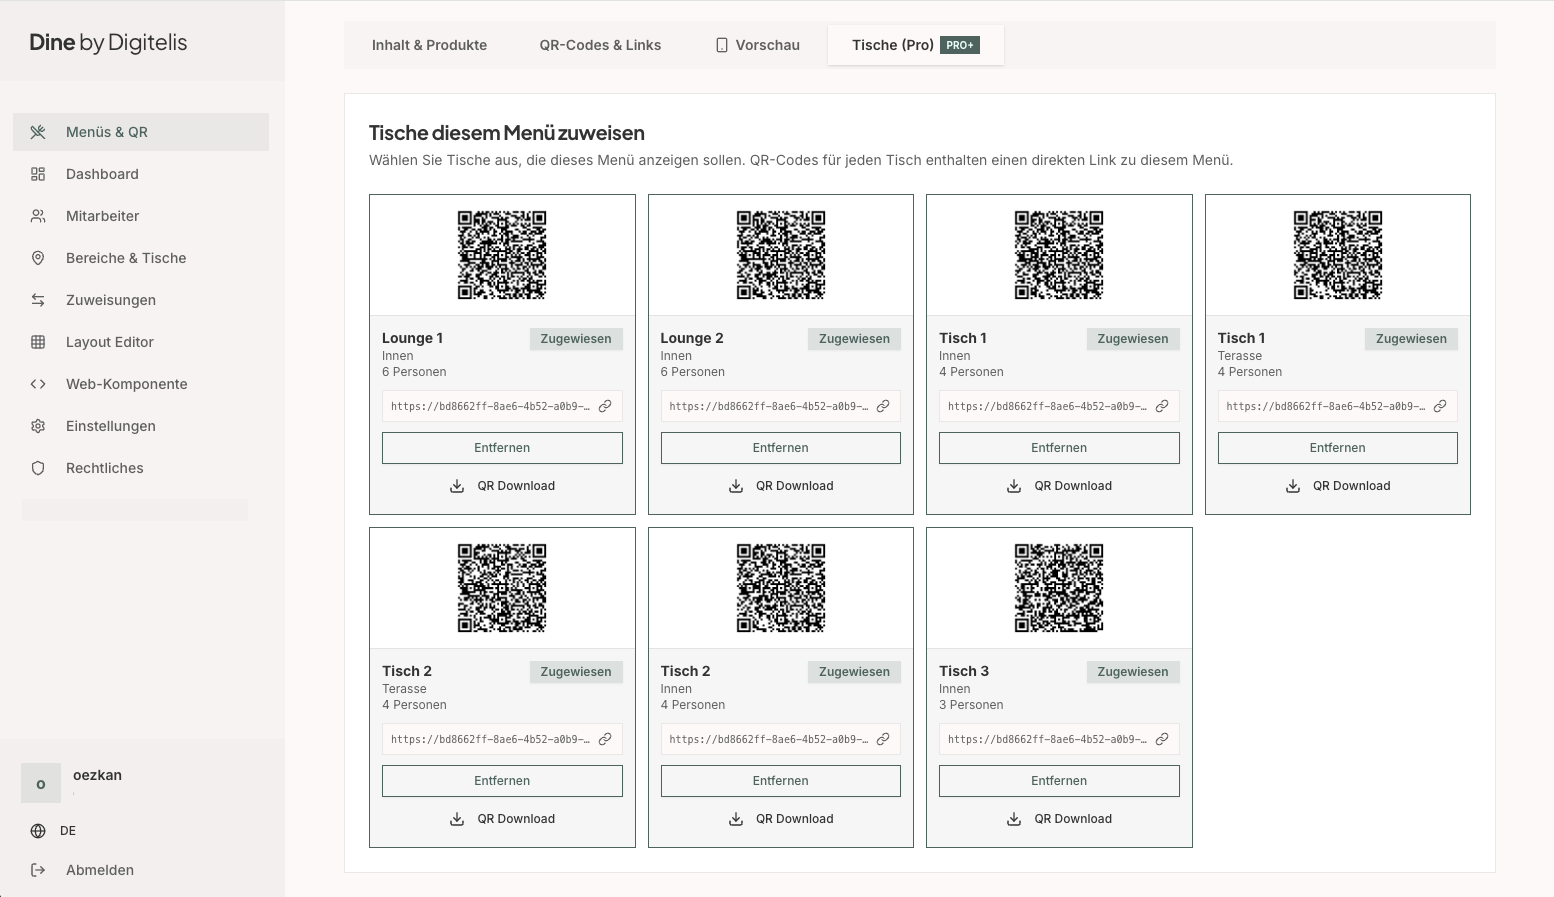The width and height of the screenshot is (1554, 897).
Task: Open Einstellungen in the sidebar
Action: tap(141, 426)
